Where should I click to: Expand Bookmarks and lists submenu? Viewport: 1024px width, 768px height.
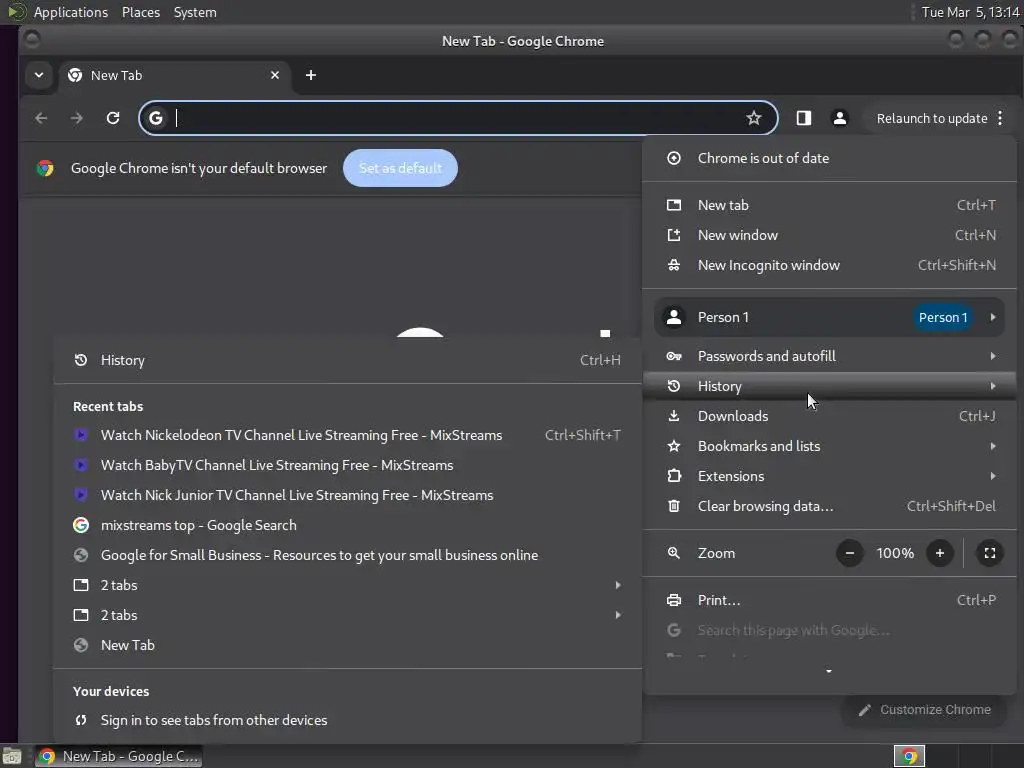tap(829, 446)
